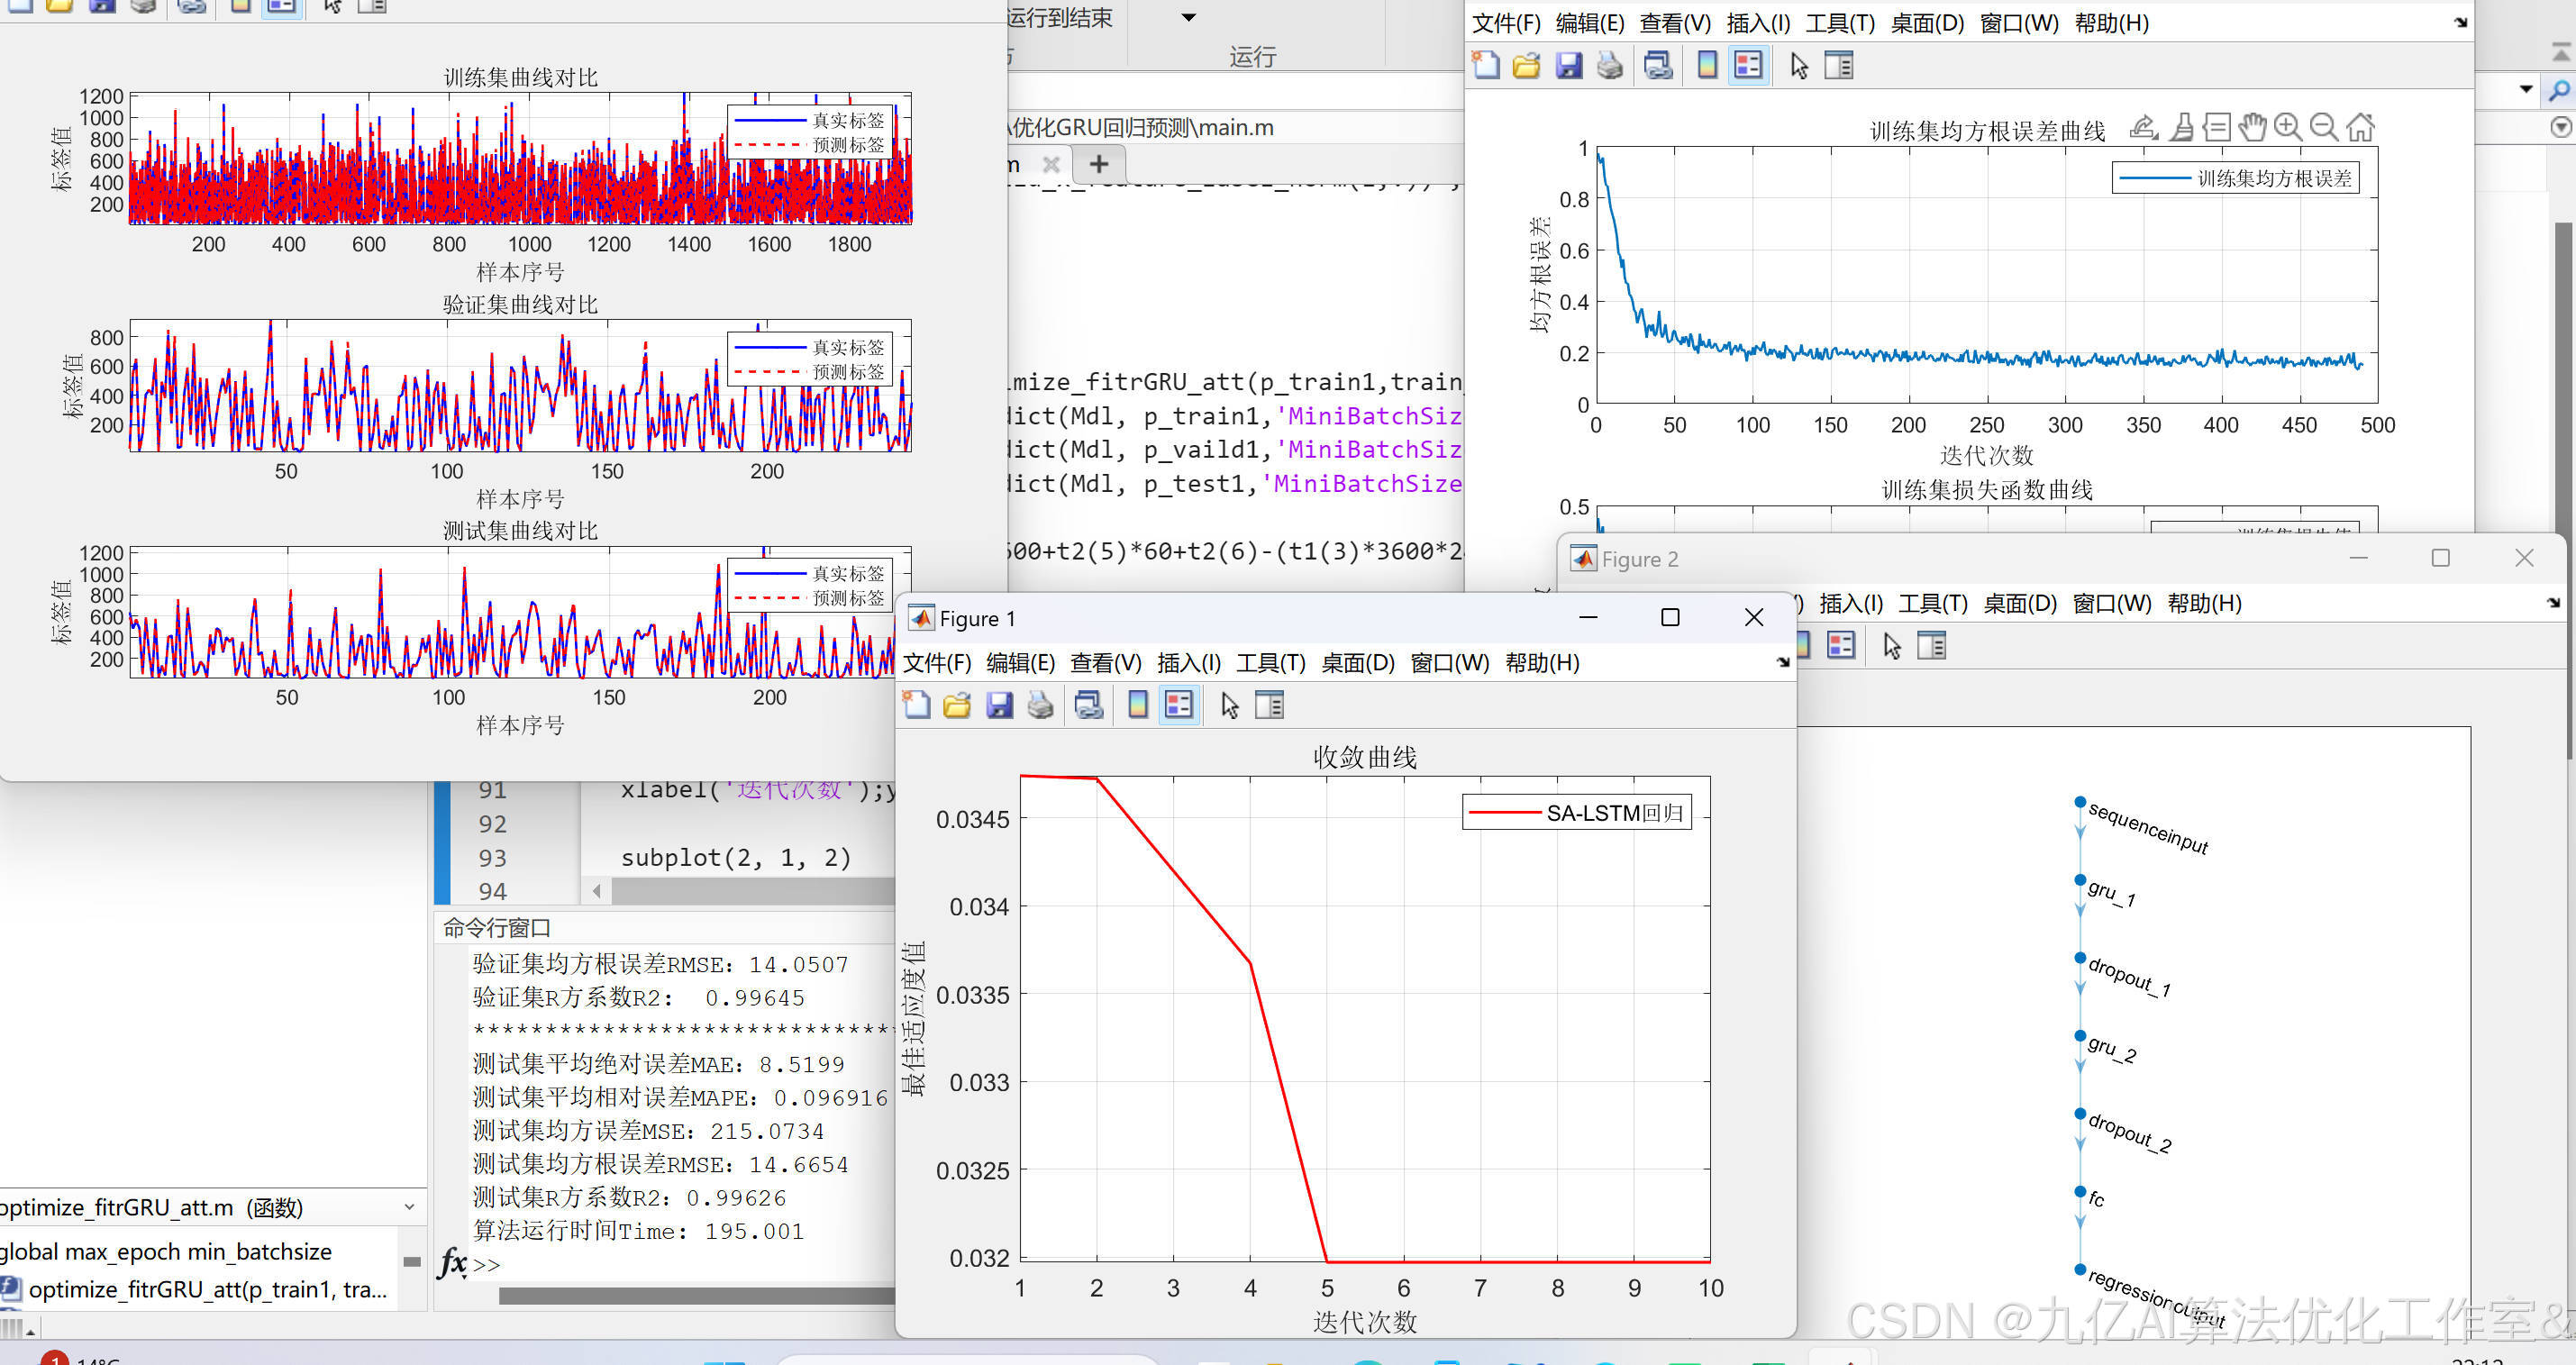The image size is (2576, 1365).
Task: Click Open File icon in top-right figure toolbar
Action: [1526, 66]
